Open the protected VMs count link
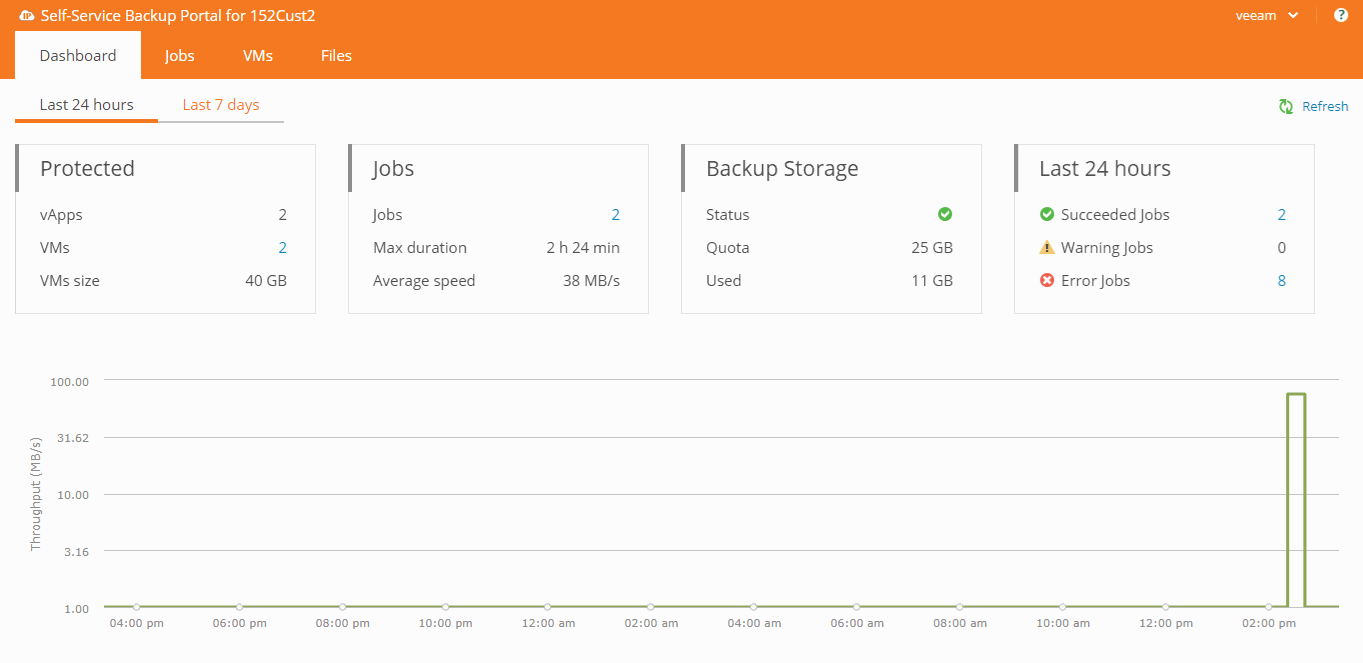The width and height of the screenshot is (1363, 663). pyautogui.click(x=282, y=248)
